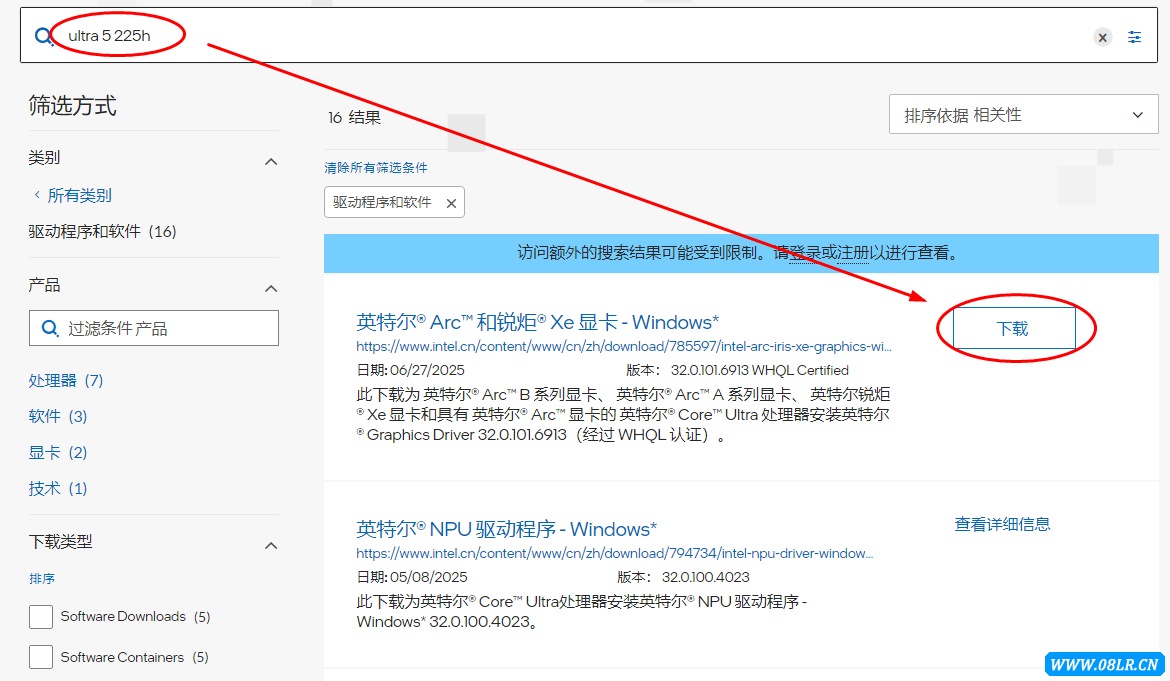Remove the 驱动程序和软件 filter chip
Screen dimensions: 1170x681
coord(451,203)
